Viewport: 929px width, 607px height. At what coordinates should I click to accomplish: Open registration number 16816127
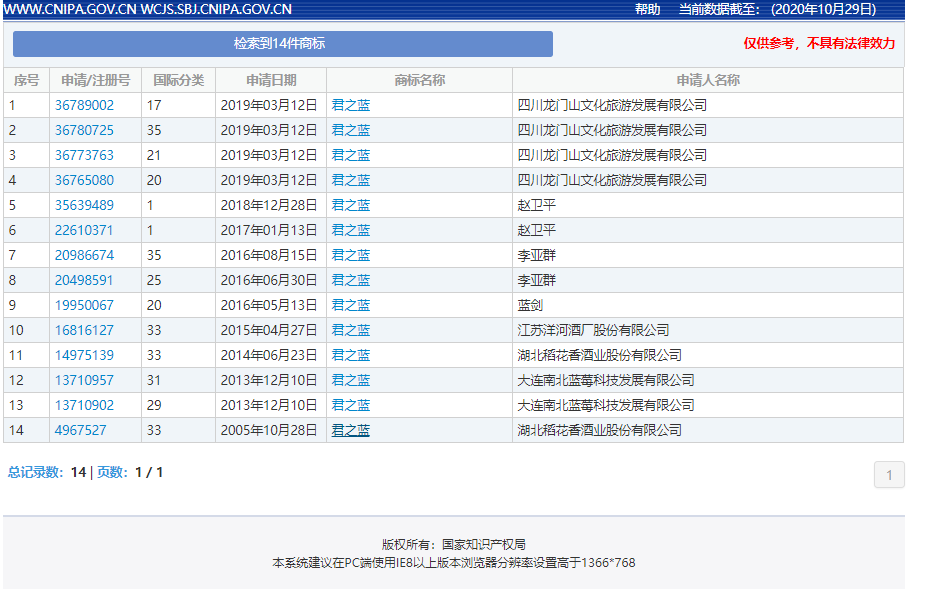coord(84,330)
